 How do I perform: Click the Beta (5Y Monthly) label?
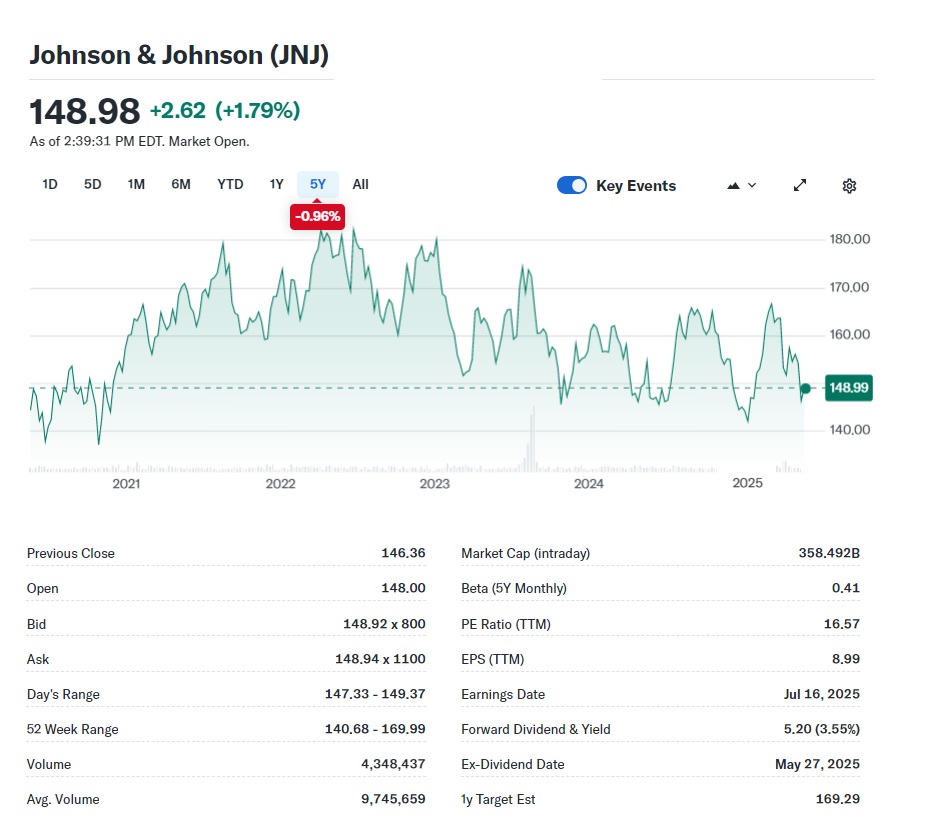pos(514,588)
